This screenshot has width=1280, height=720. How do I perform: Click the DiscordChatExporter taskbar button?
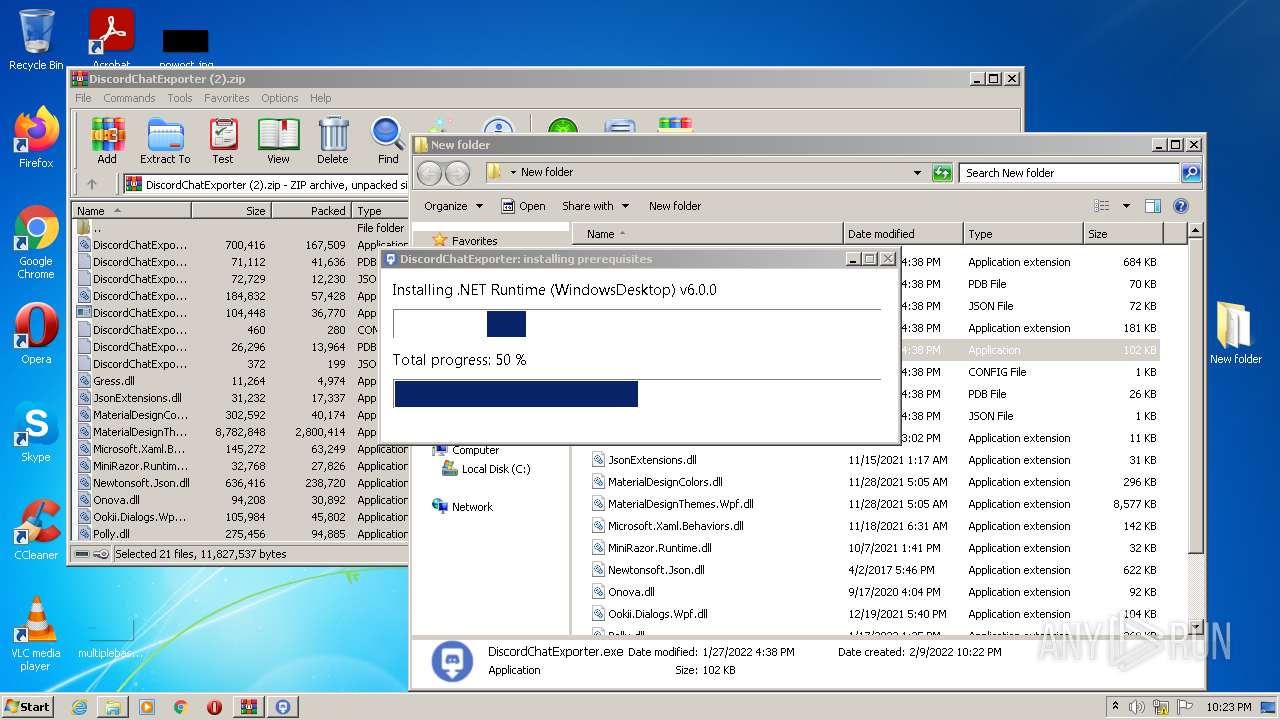(x=283, y=707)
